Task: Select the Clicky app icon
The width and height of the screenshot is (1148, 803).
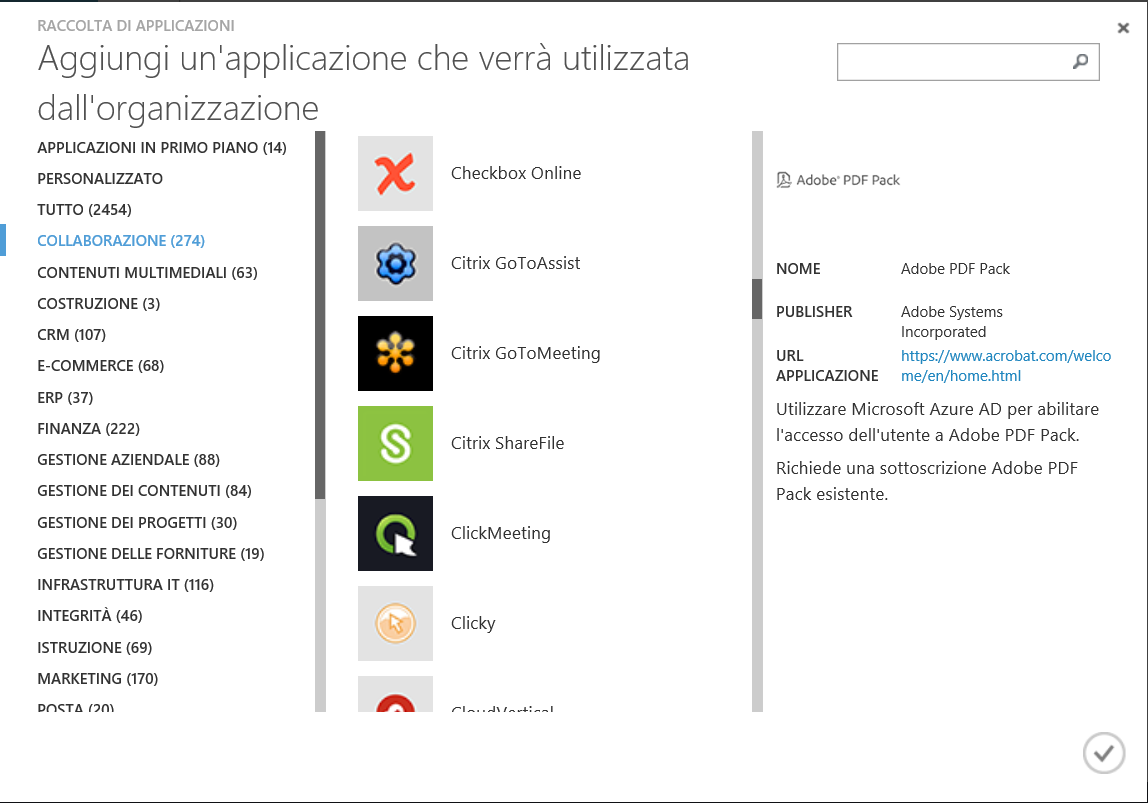Action: click(x=395, y=624)
